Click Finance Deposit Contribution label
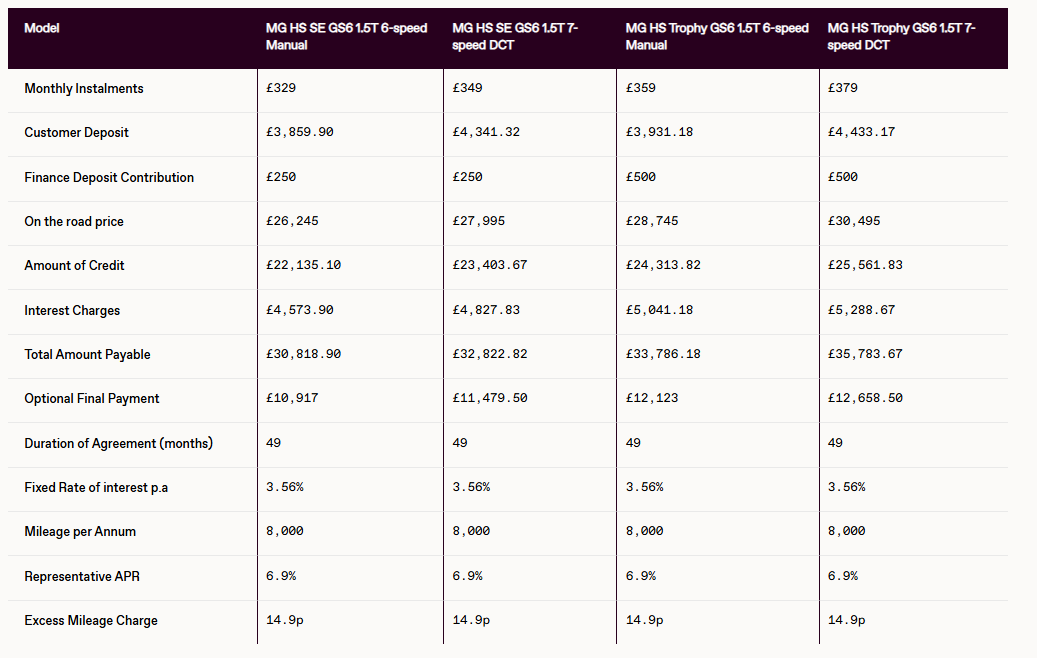The height and width of the screenshot is (658, 1037). (x=109, y=178)
